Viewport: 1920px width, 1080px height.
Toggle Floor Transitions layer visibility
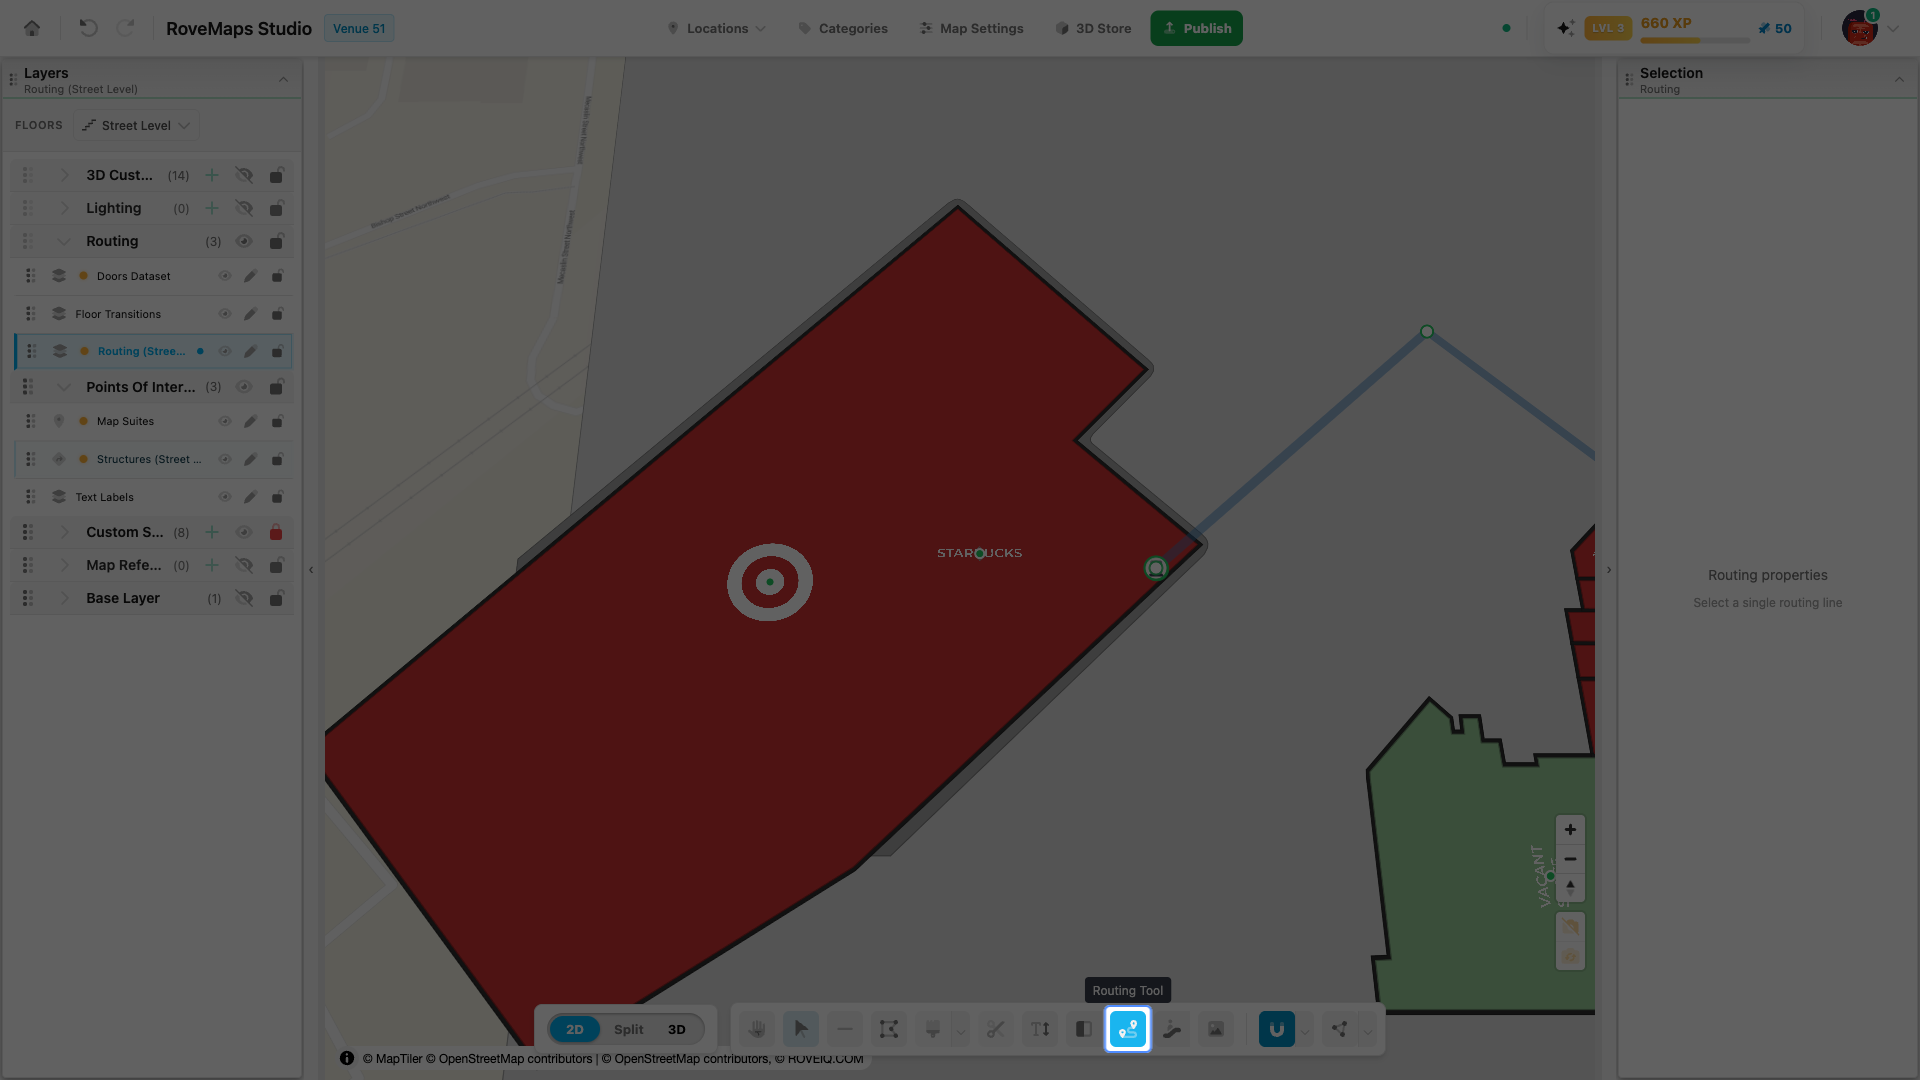click(x=225, y=314)
